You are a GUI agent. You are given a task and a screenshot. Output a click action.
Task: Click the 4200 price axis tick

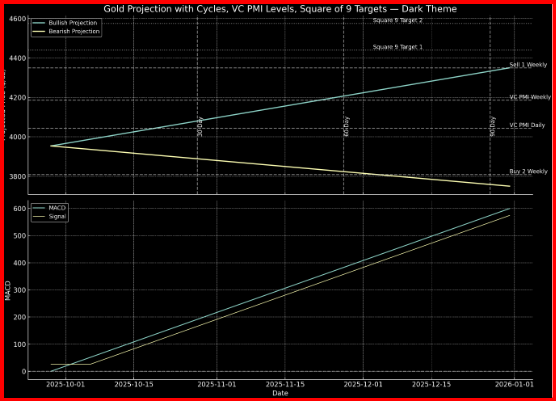(17, 98)
